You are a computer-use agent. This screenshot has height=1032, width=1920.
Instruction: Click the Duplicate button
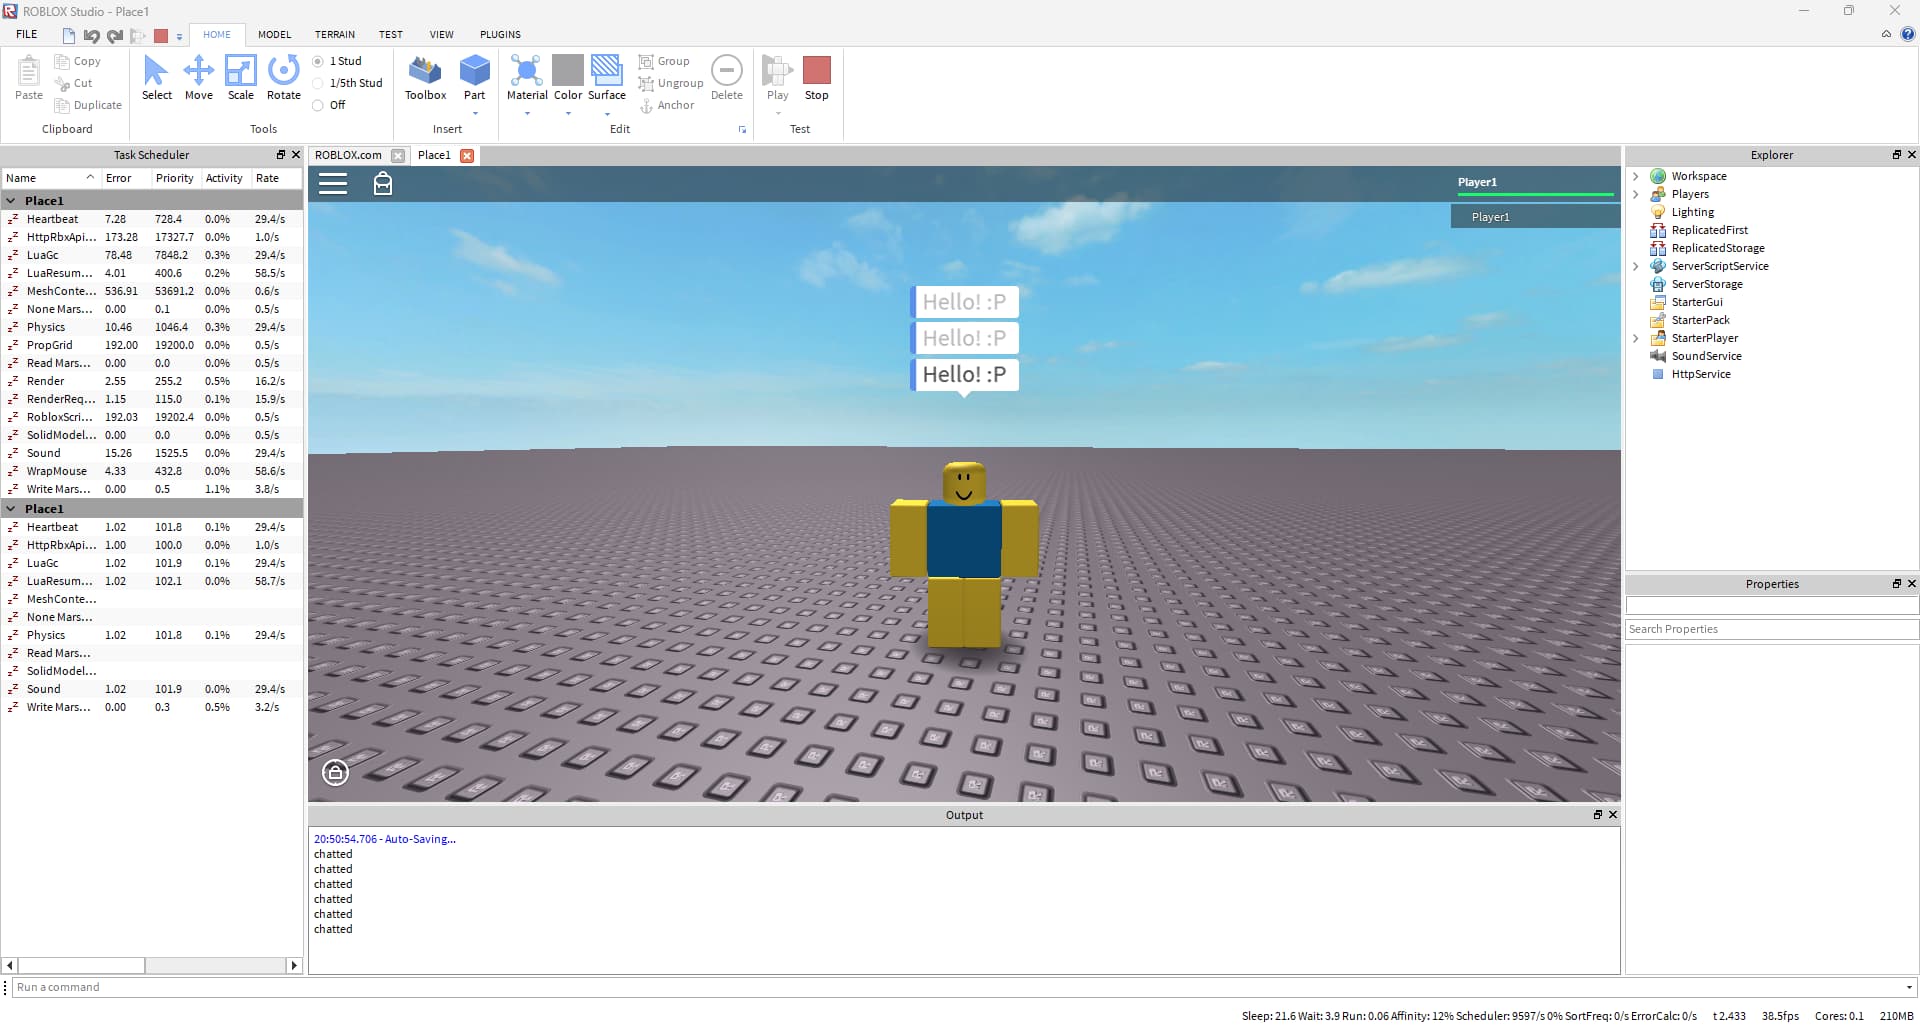[x=88, y=105]
